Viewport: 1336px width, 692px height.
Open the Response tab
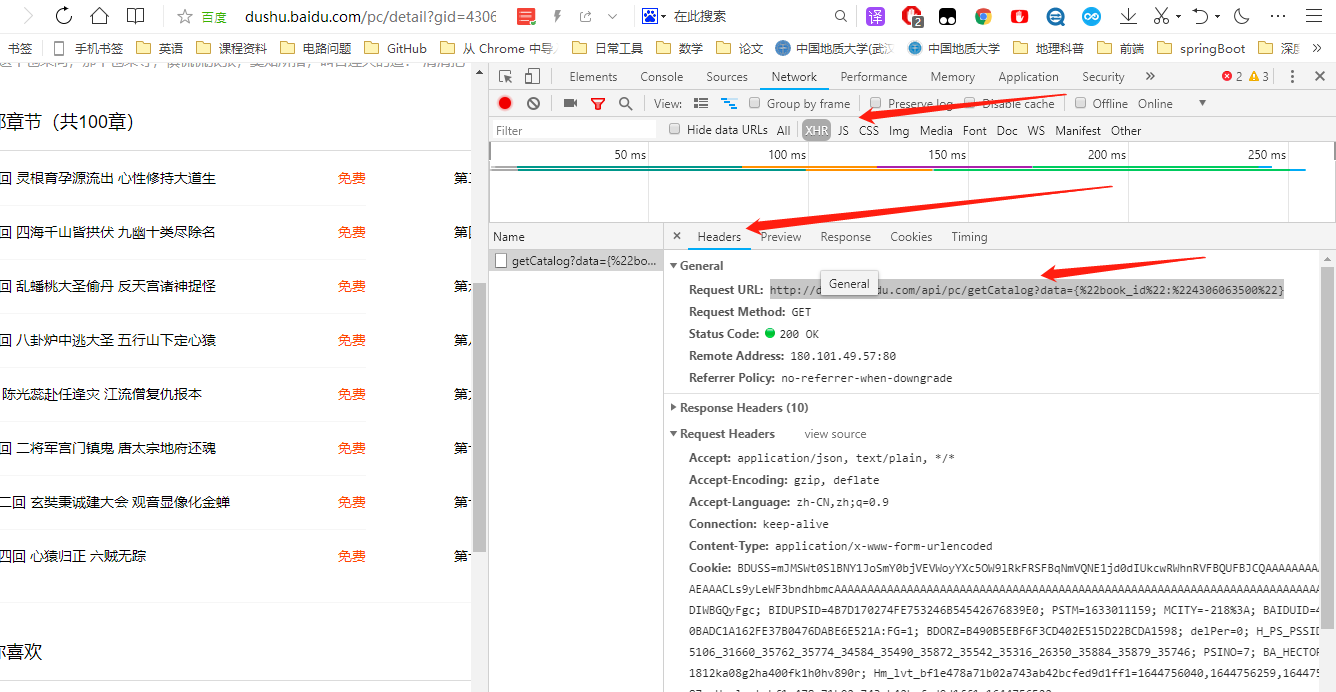pos(846,237)
